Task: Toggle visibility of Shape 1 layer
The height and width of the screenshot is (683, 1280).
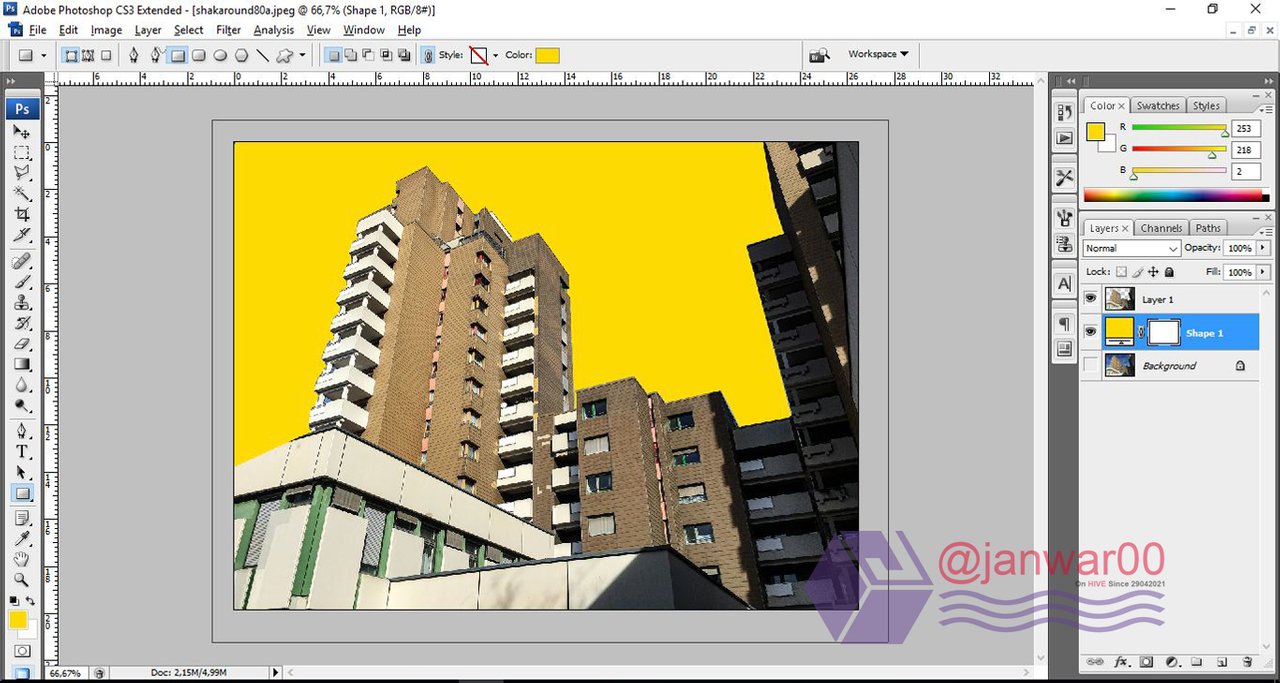Action: 1091,332
